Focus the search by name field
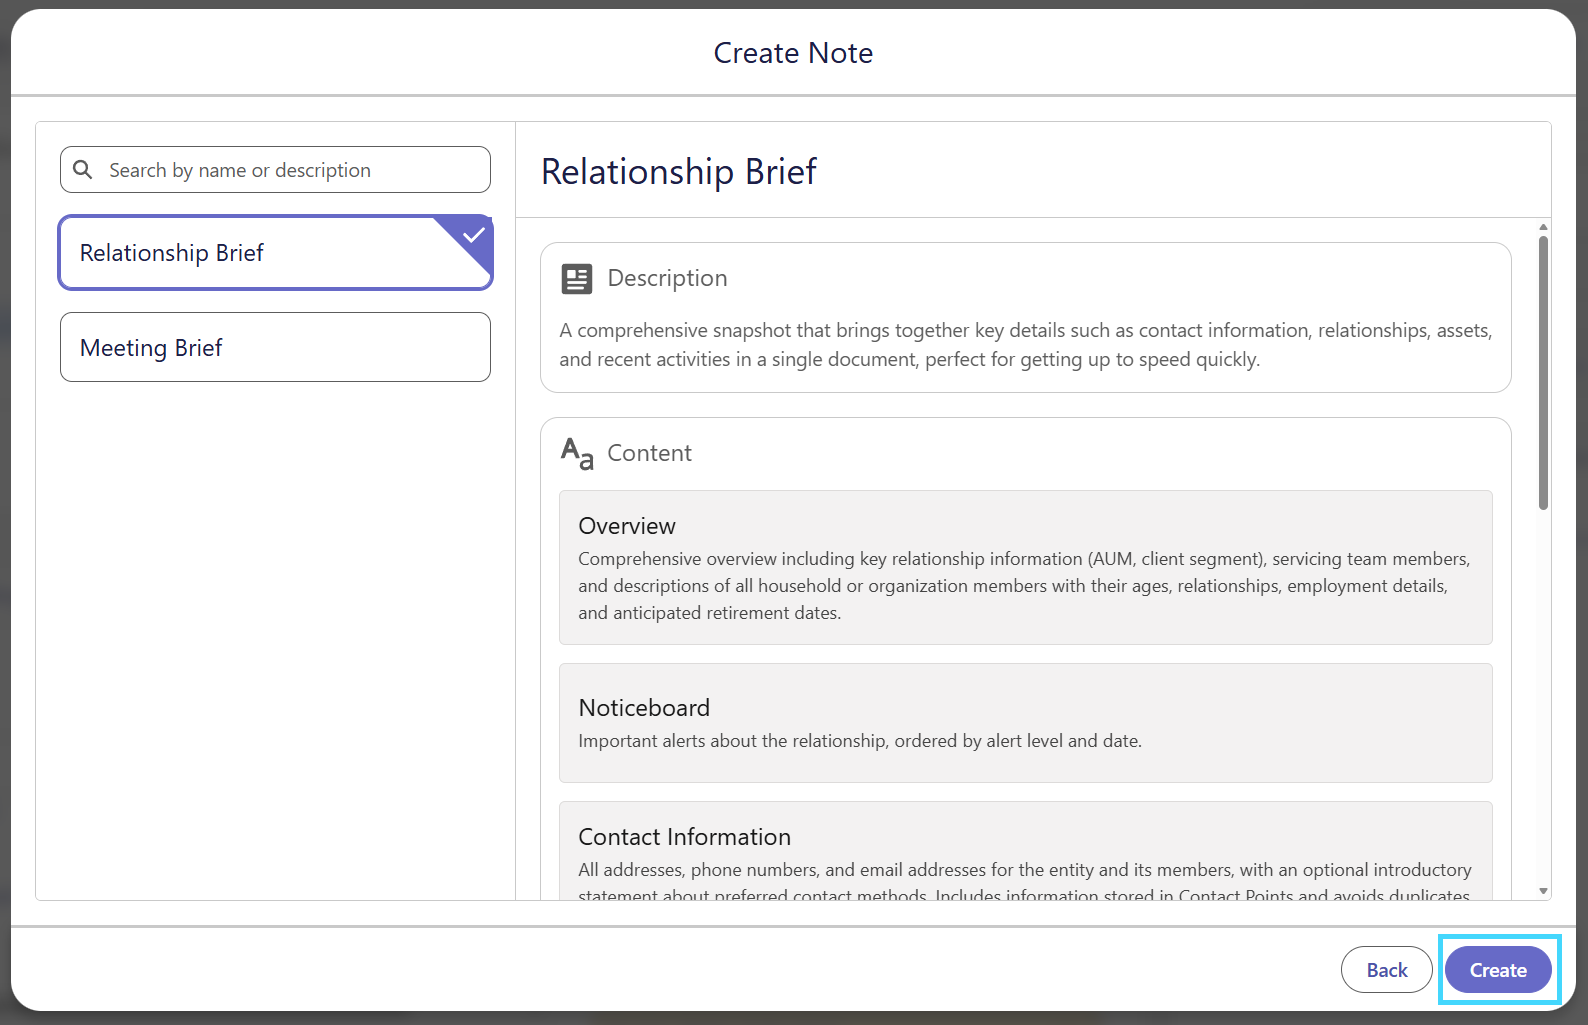Image resolution: width=1588 pixels, height=1025 pixels. click(x=275, y=170)
